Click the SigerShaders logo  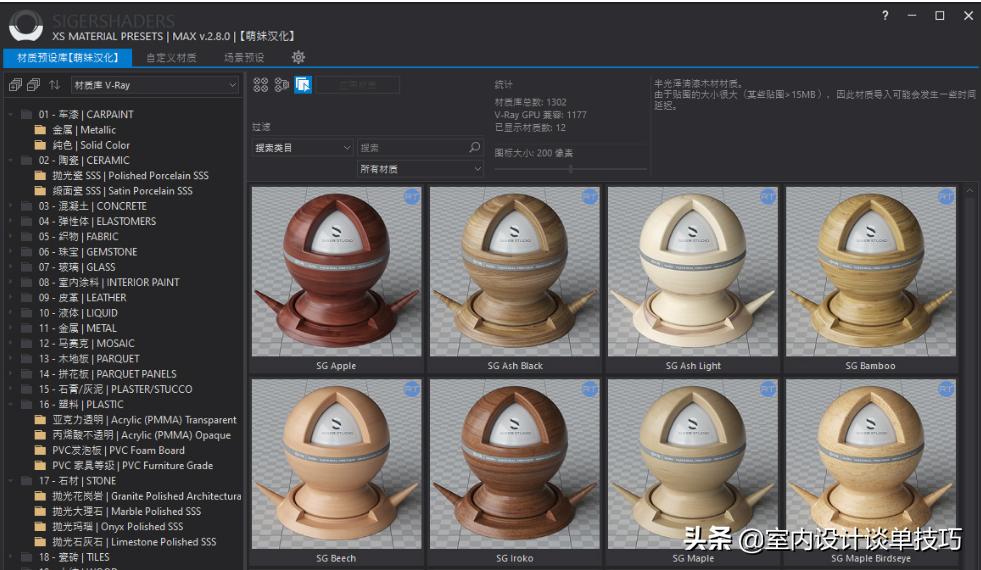[x=26, y=26]
